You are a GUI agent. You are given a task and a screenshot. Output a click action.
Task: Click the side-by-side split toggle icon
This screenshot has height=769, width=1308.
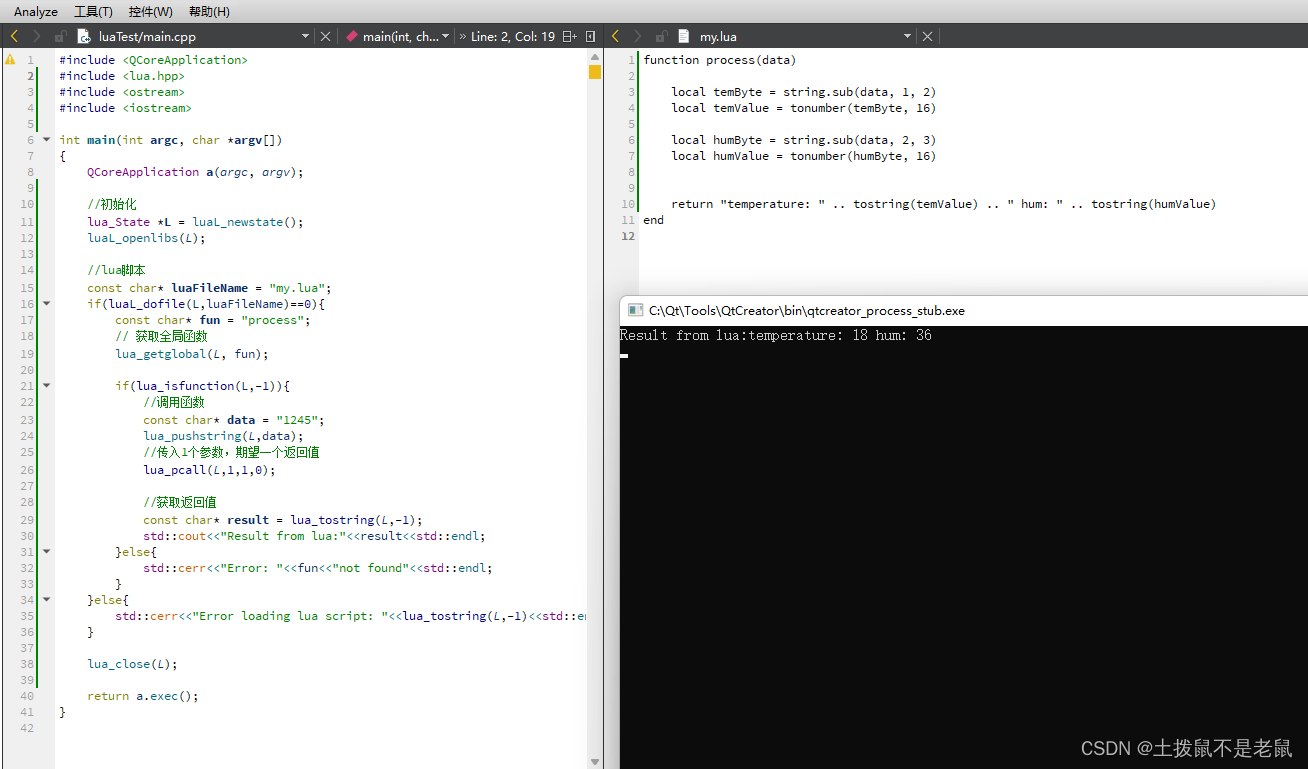pyautogui.click(x=590, y=36)
